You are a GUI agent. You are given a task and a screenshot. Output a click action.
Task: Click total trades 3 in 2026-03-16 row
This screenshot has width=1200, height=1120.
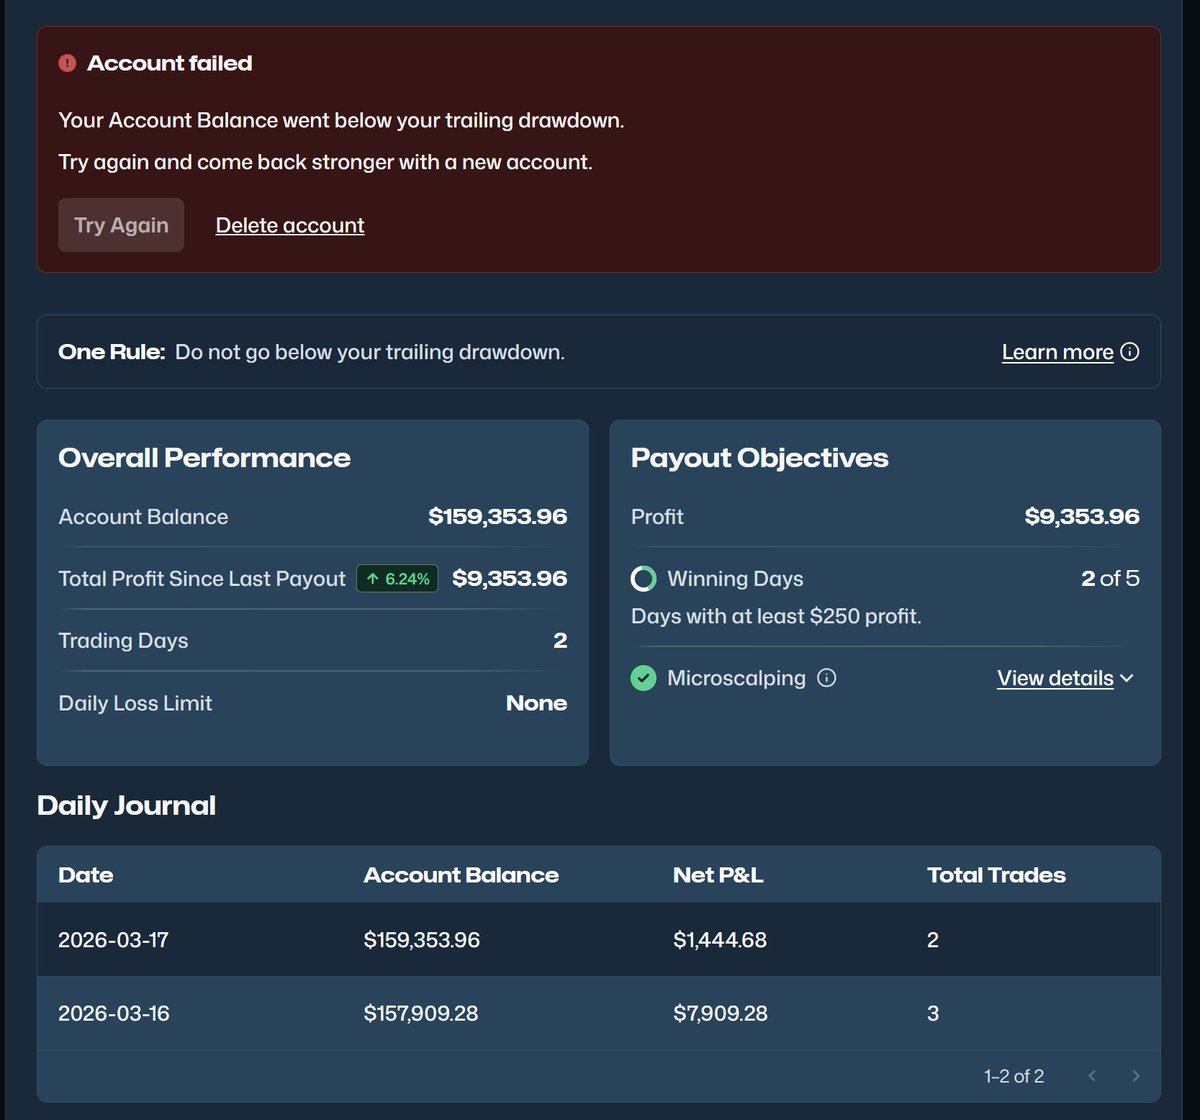click(x=933, y=1013)
